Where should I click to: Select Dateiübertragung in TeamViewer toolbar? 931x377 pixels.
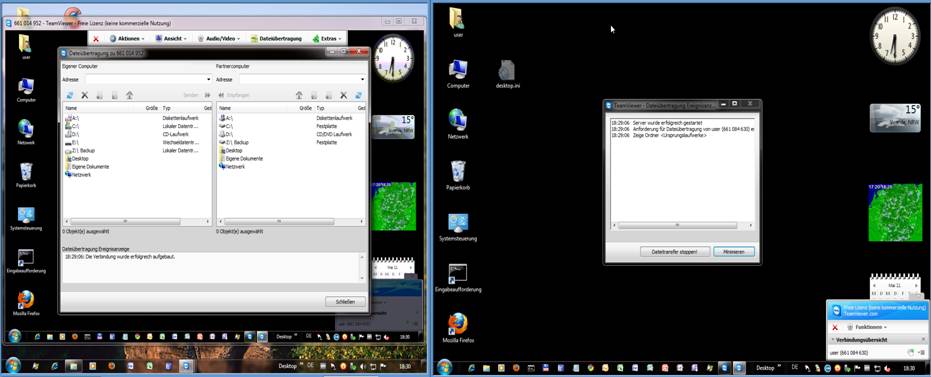point(277,39)
